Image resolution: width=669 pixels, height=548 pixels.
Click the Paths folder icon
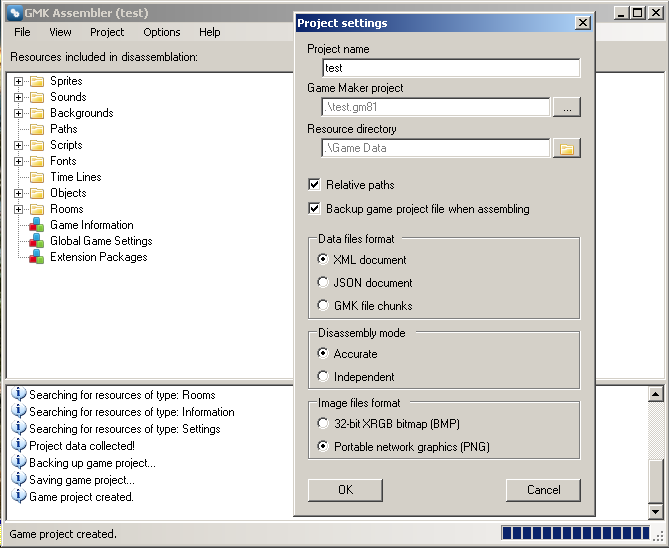tap(37, 129)
